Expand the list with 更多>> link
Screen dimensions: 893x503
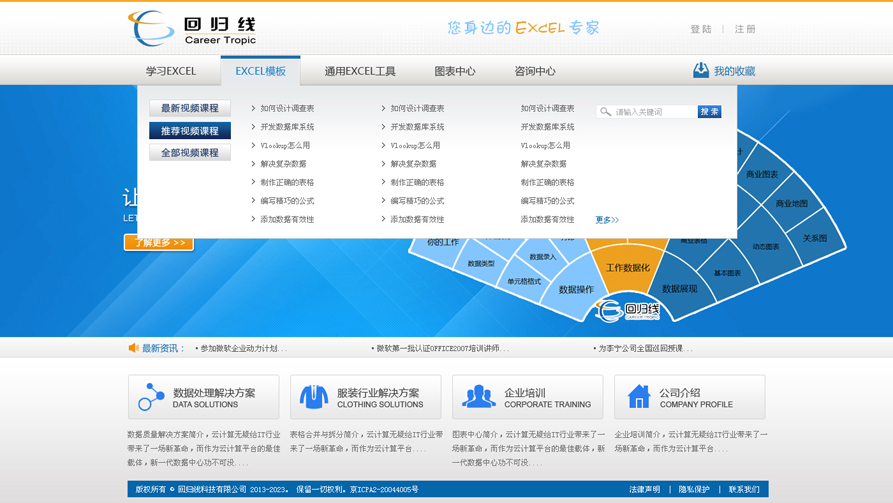point(607,220)
